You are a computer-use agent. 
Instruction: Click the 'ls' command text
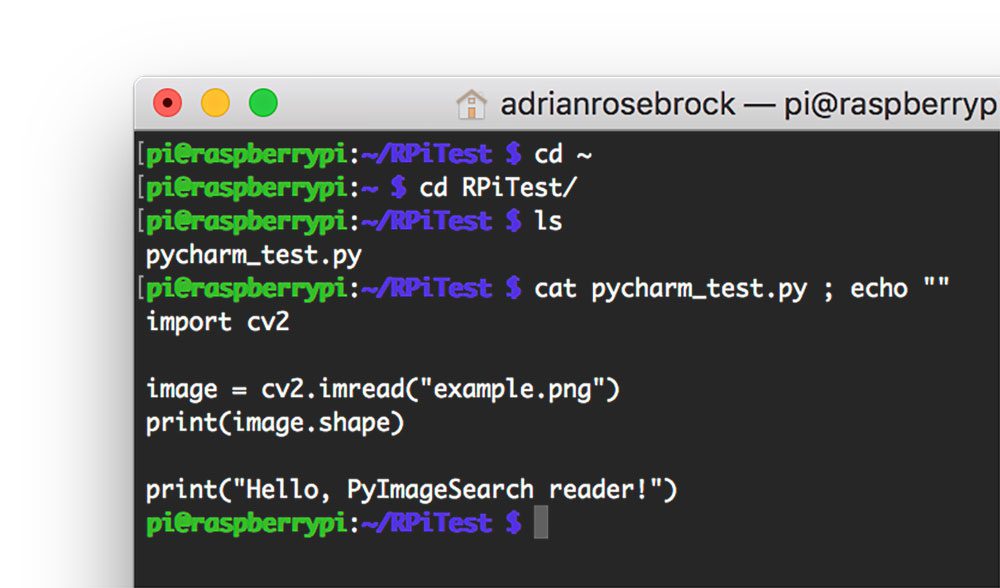548,221
